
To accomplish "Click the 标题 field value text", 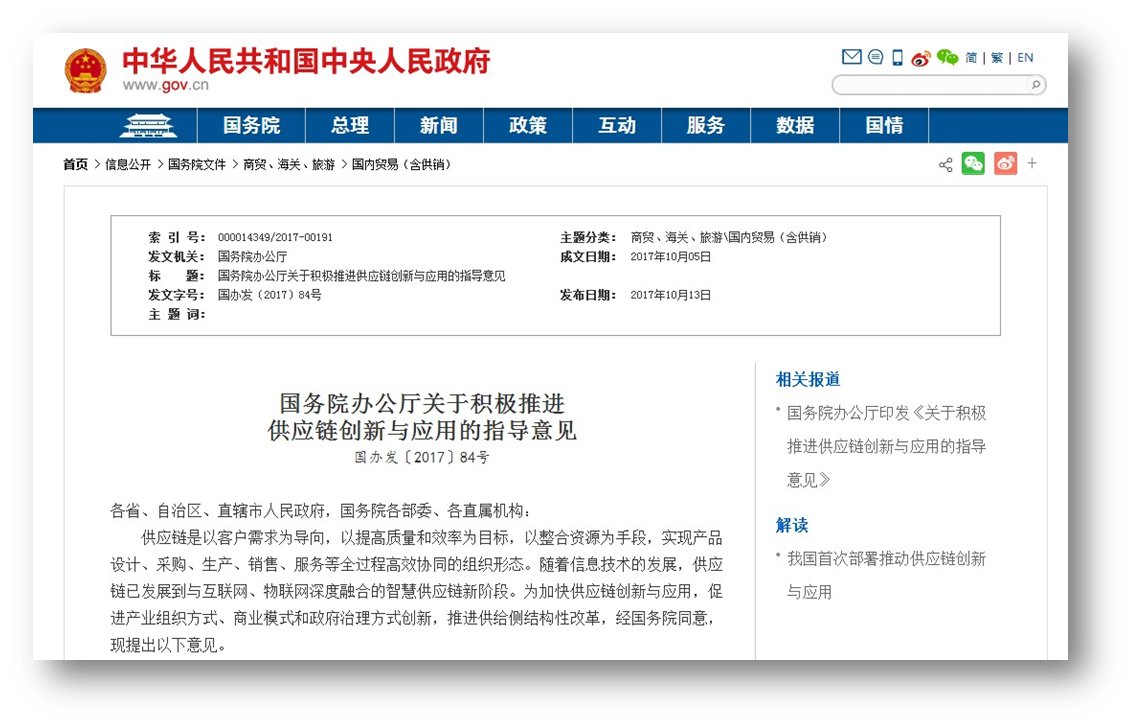I will (x=361, y=276).
